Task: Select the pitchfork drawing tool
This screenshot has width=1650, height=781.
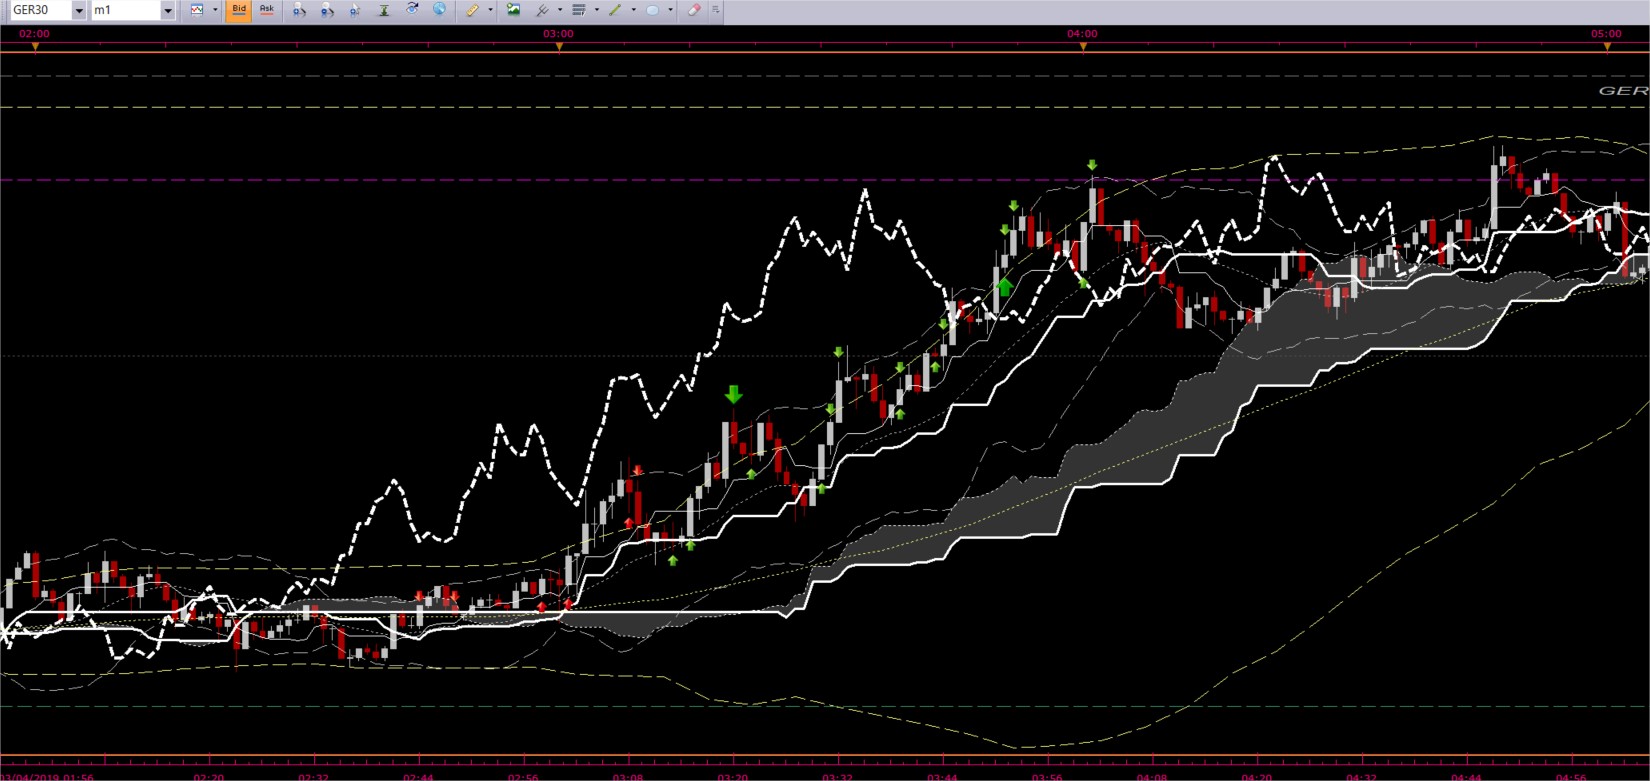Action: (x=542, y=10)
